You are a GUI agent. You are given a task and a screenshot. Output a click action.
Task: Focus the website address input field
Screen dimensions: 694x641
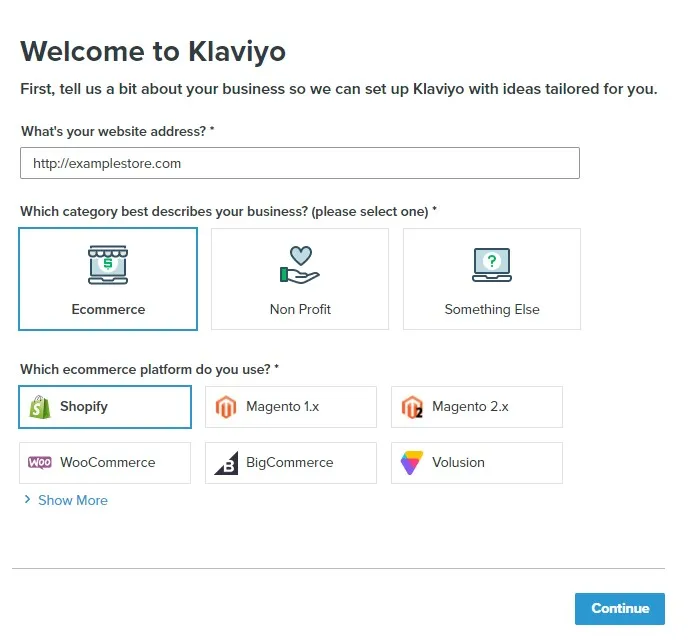[300, 163]
